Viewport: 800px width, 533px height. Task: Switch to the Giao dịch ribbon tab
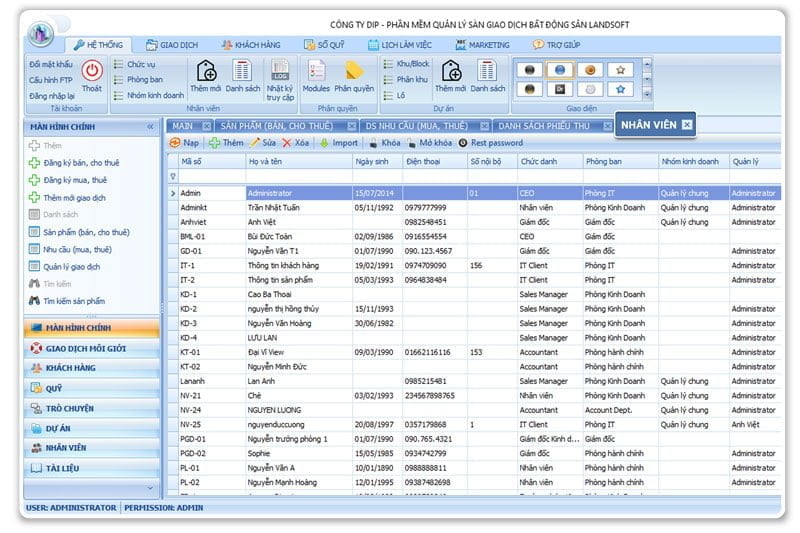point(171,45)
